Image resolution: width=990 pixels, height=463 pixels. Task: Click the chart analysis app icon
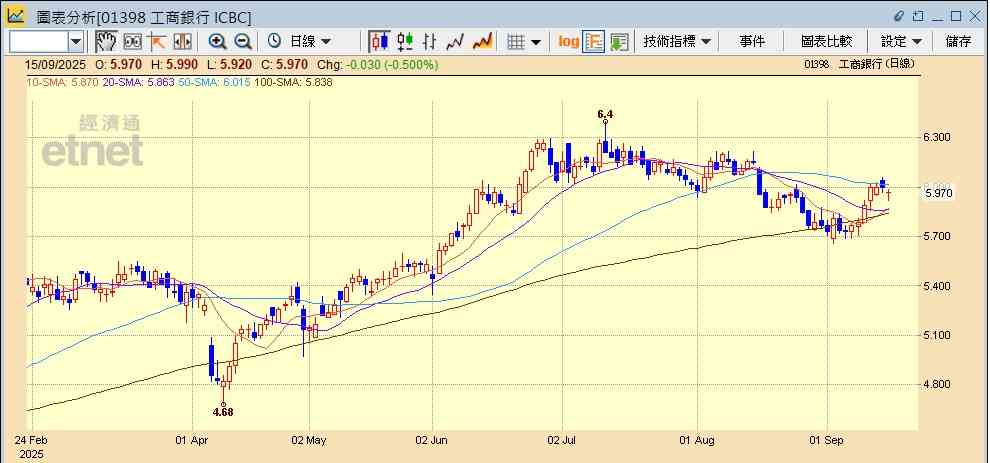[16, 15]
